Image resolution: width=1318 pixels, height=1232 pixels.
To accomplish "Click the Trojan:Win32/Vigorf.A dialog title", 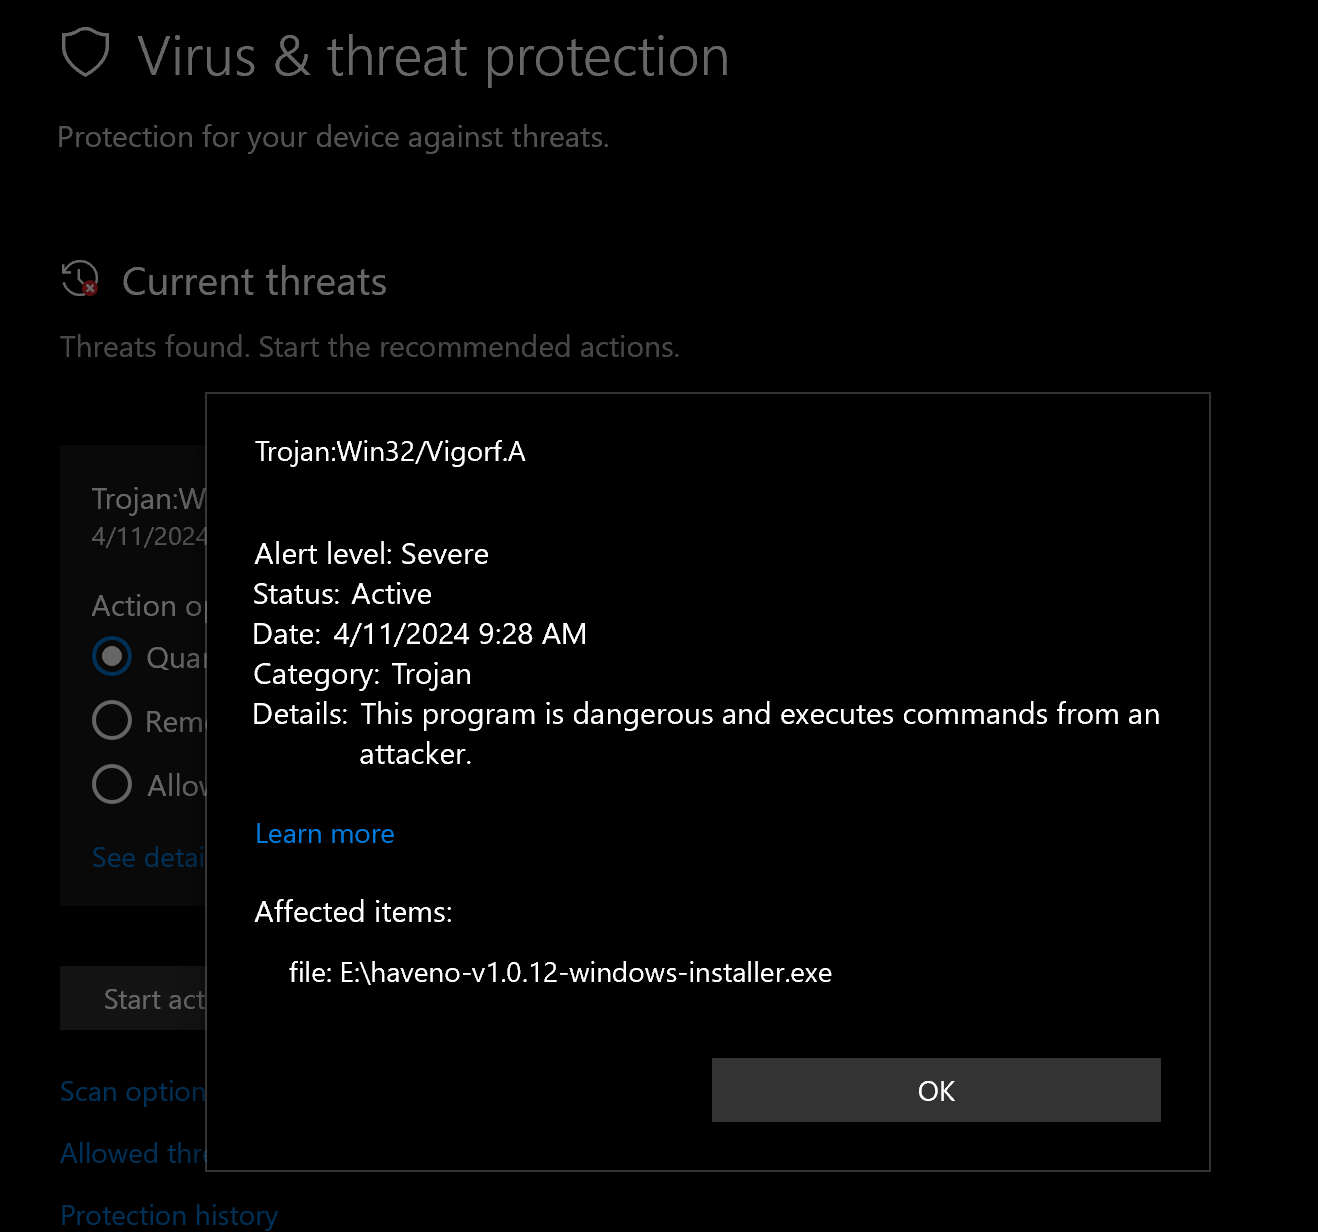I will coord(390,452).
